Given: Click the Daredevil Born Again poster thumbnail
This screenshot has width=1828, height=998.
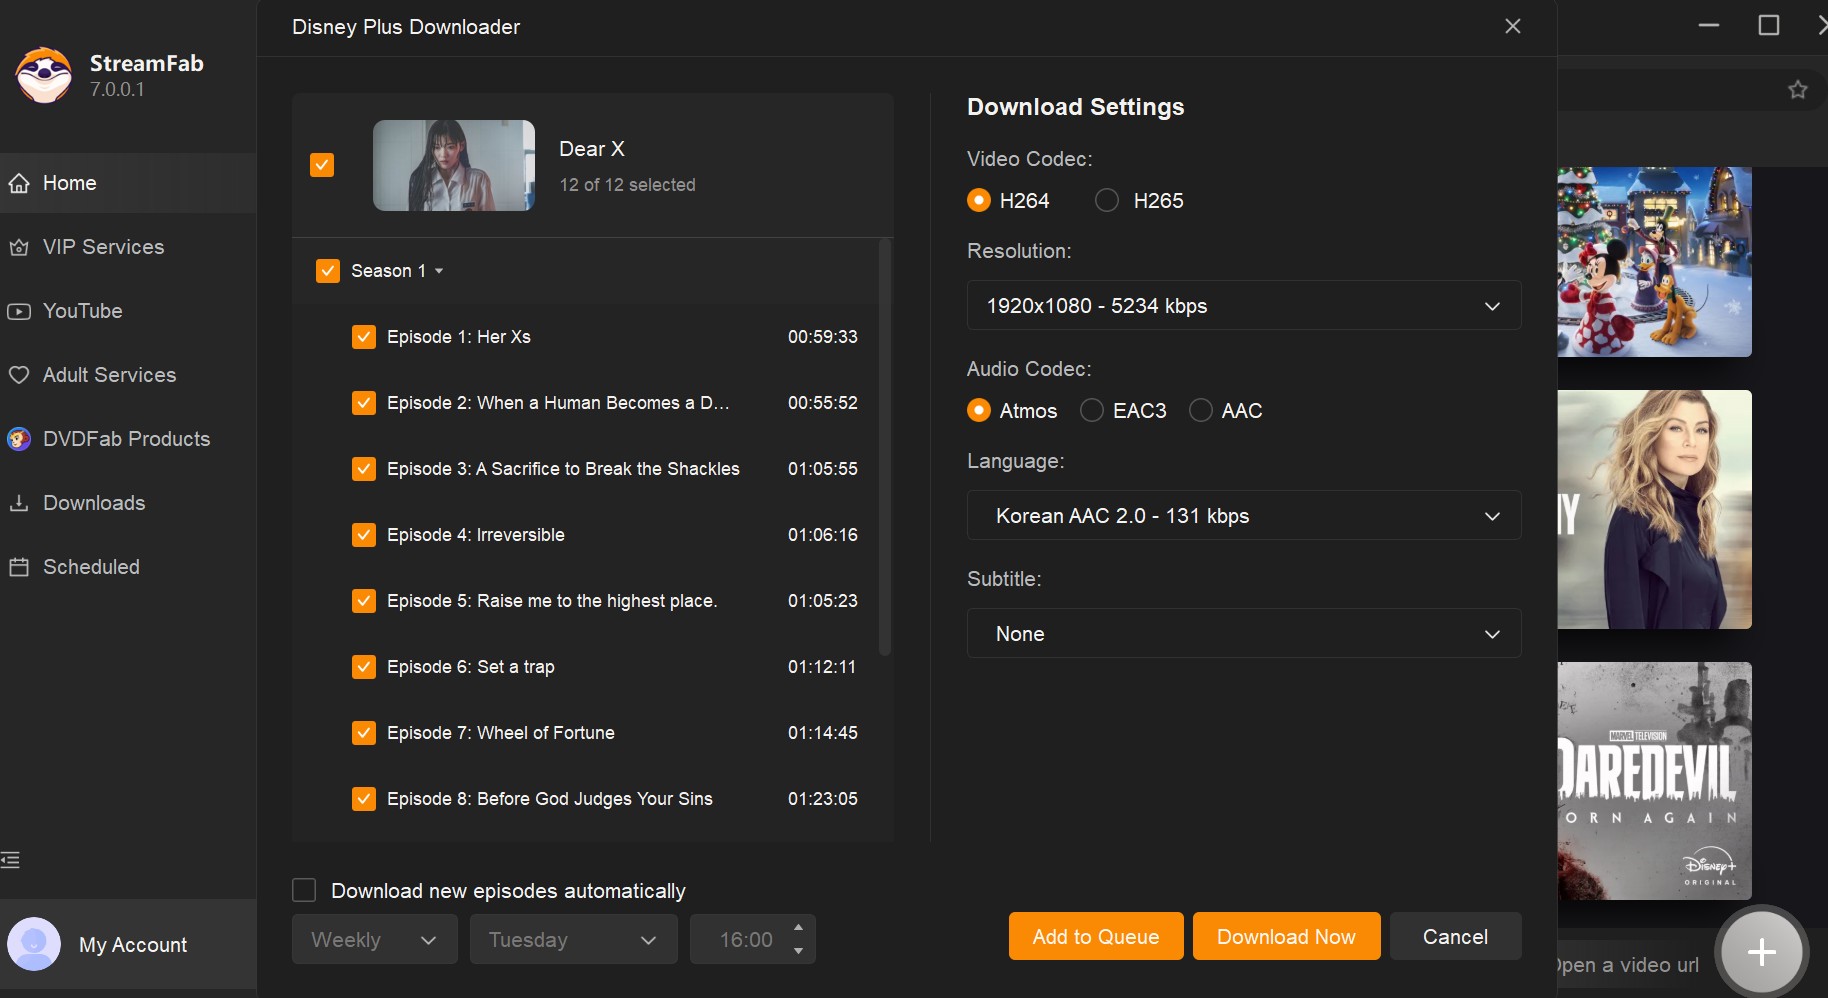Looking at the screenshot, I should click(1655, 781).
